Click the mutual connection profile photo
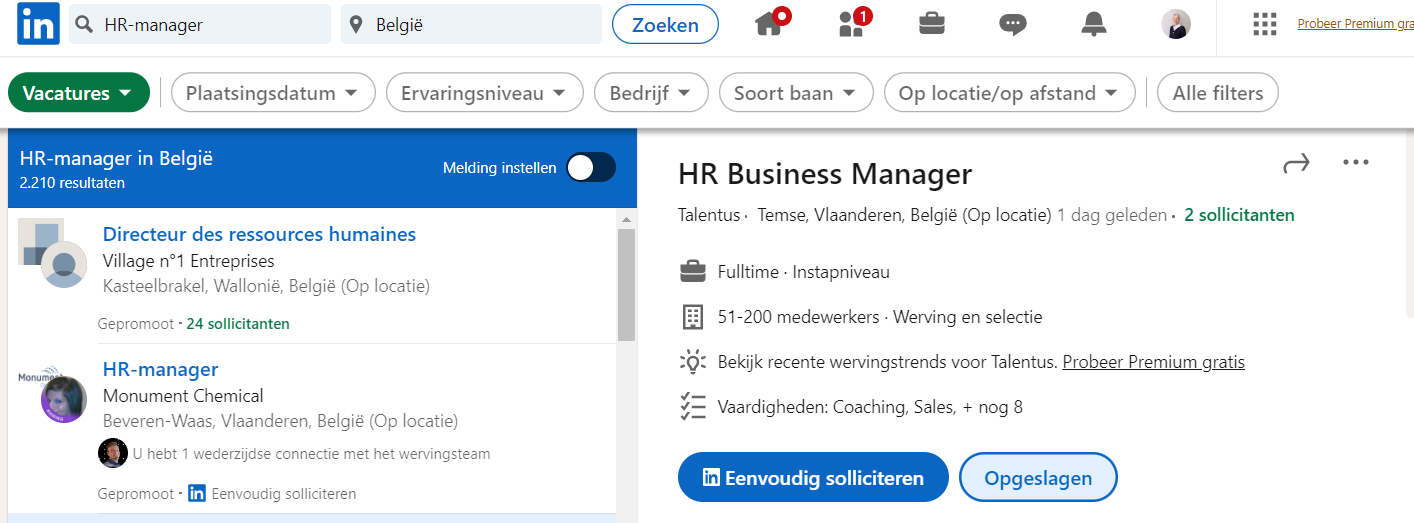The image size is (1414, 523). 113,453
